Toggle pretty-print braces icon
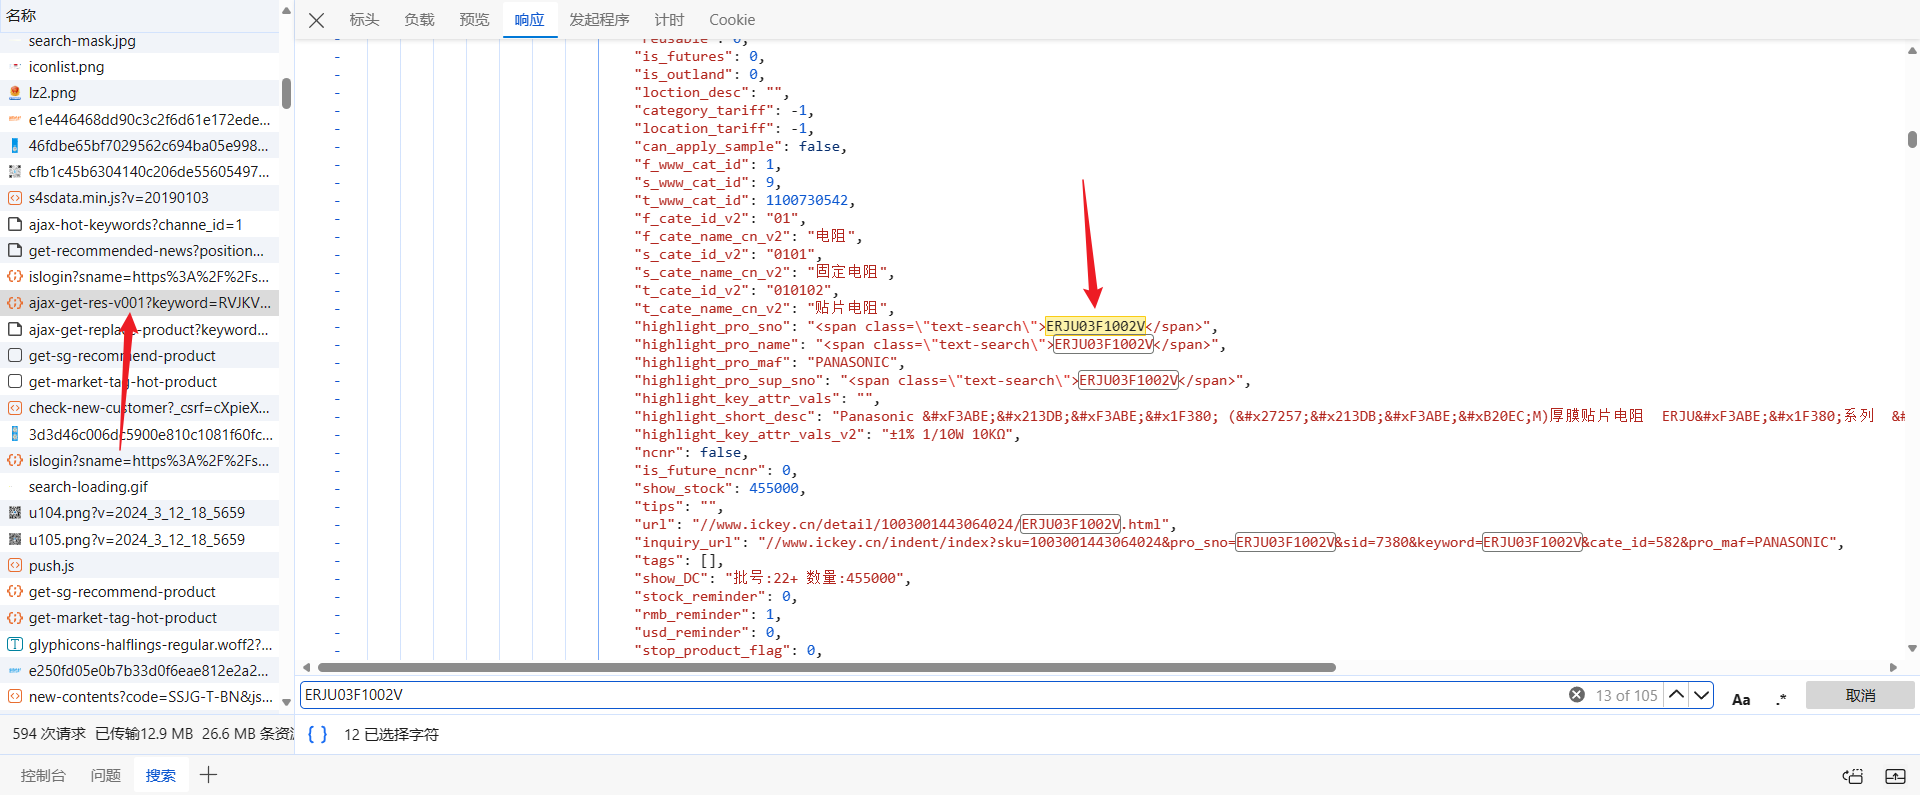This screenshot has height=795, width=1920. (317, 734)
